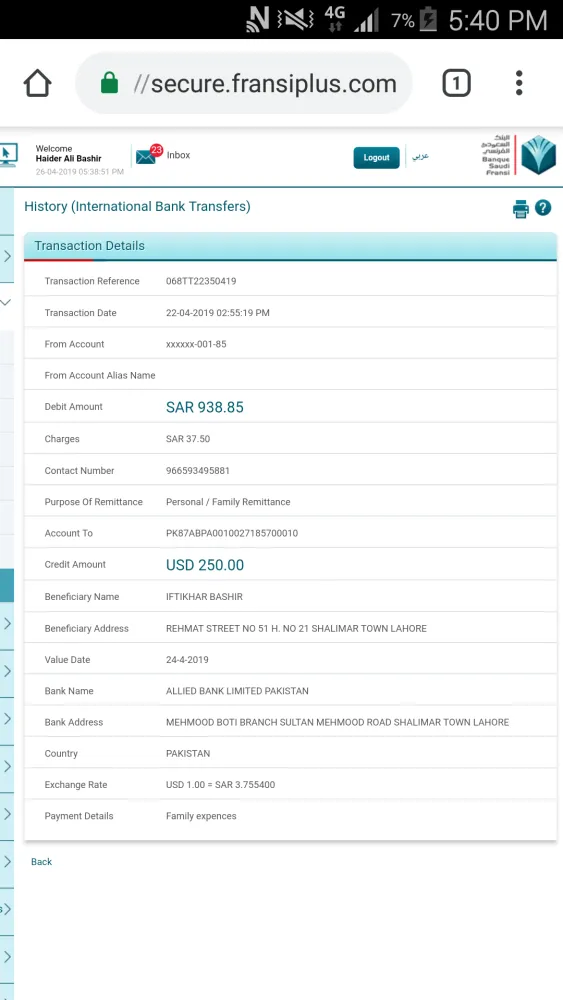Viewport: 563px width, 1000px height.
Task: Click the credit amount USD 250.00
Action: (x=205, y=565)
